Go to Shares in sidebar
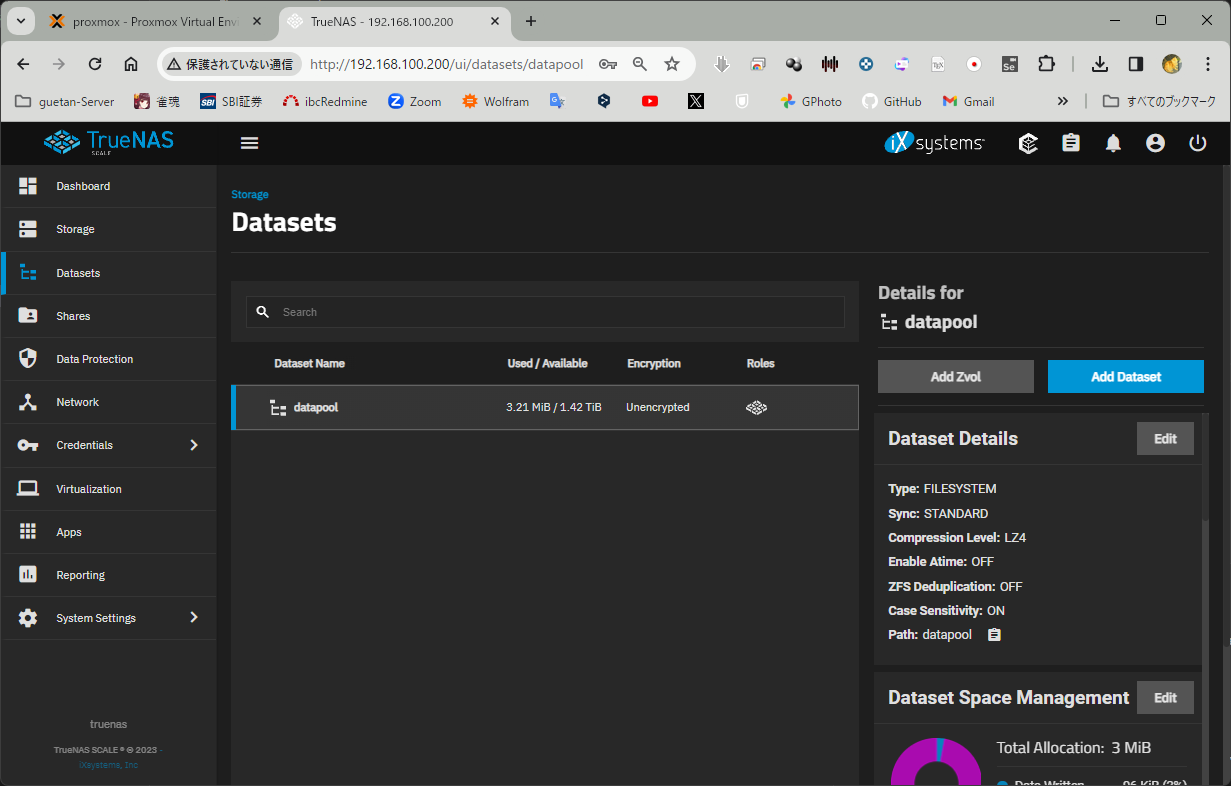Image resolution: width=1231 pixels, height=786 pixels. (x=73, y=316)
